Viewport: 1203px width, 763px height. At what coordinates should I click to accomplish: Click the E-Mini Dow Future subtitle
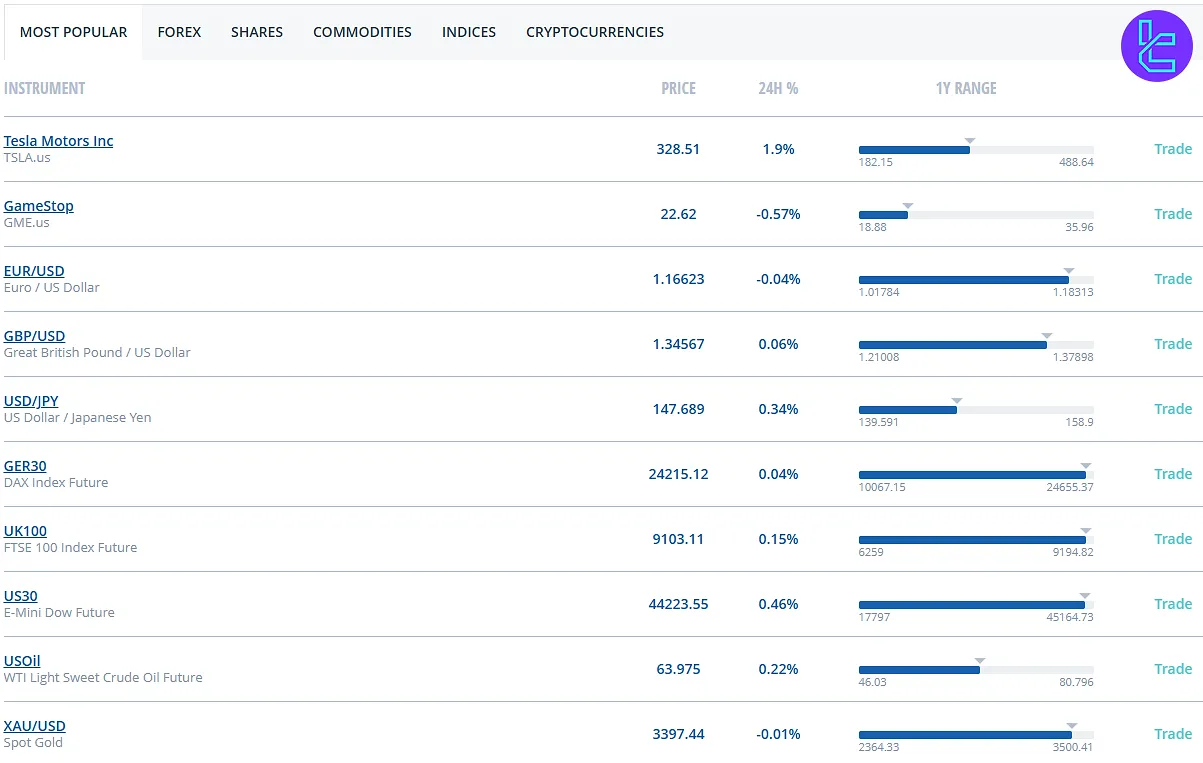coord(59,613)
